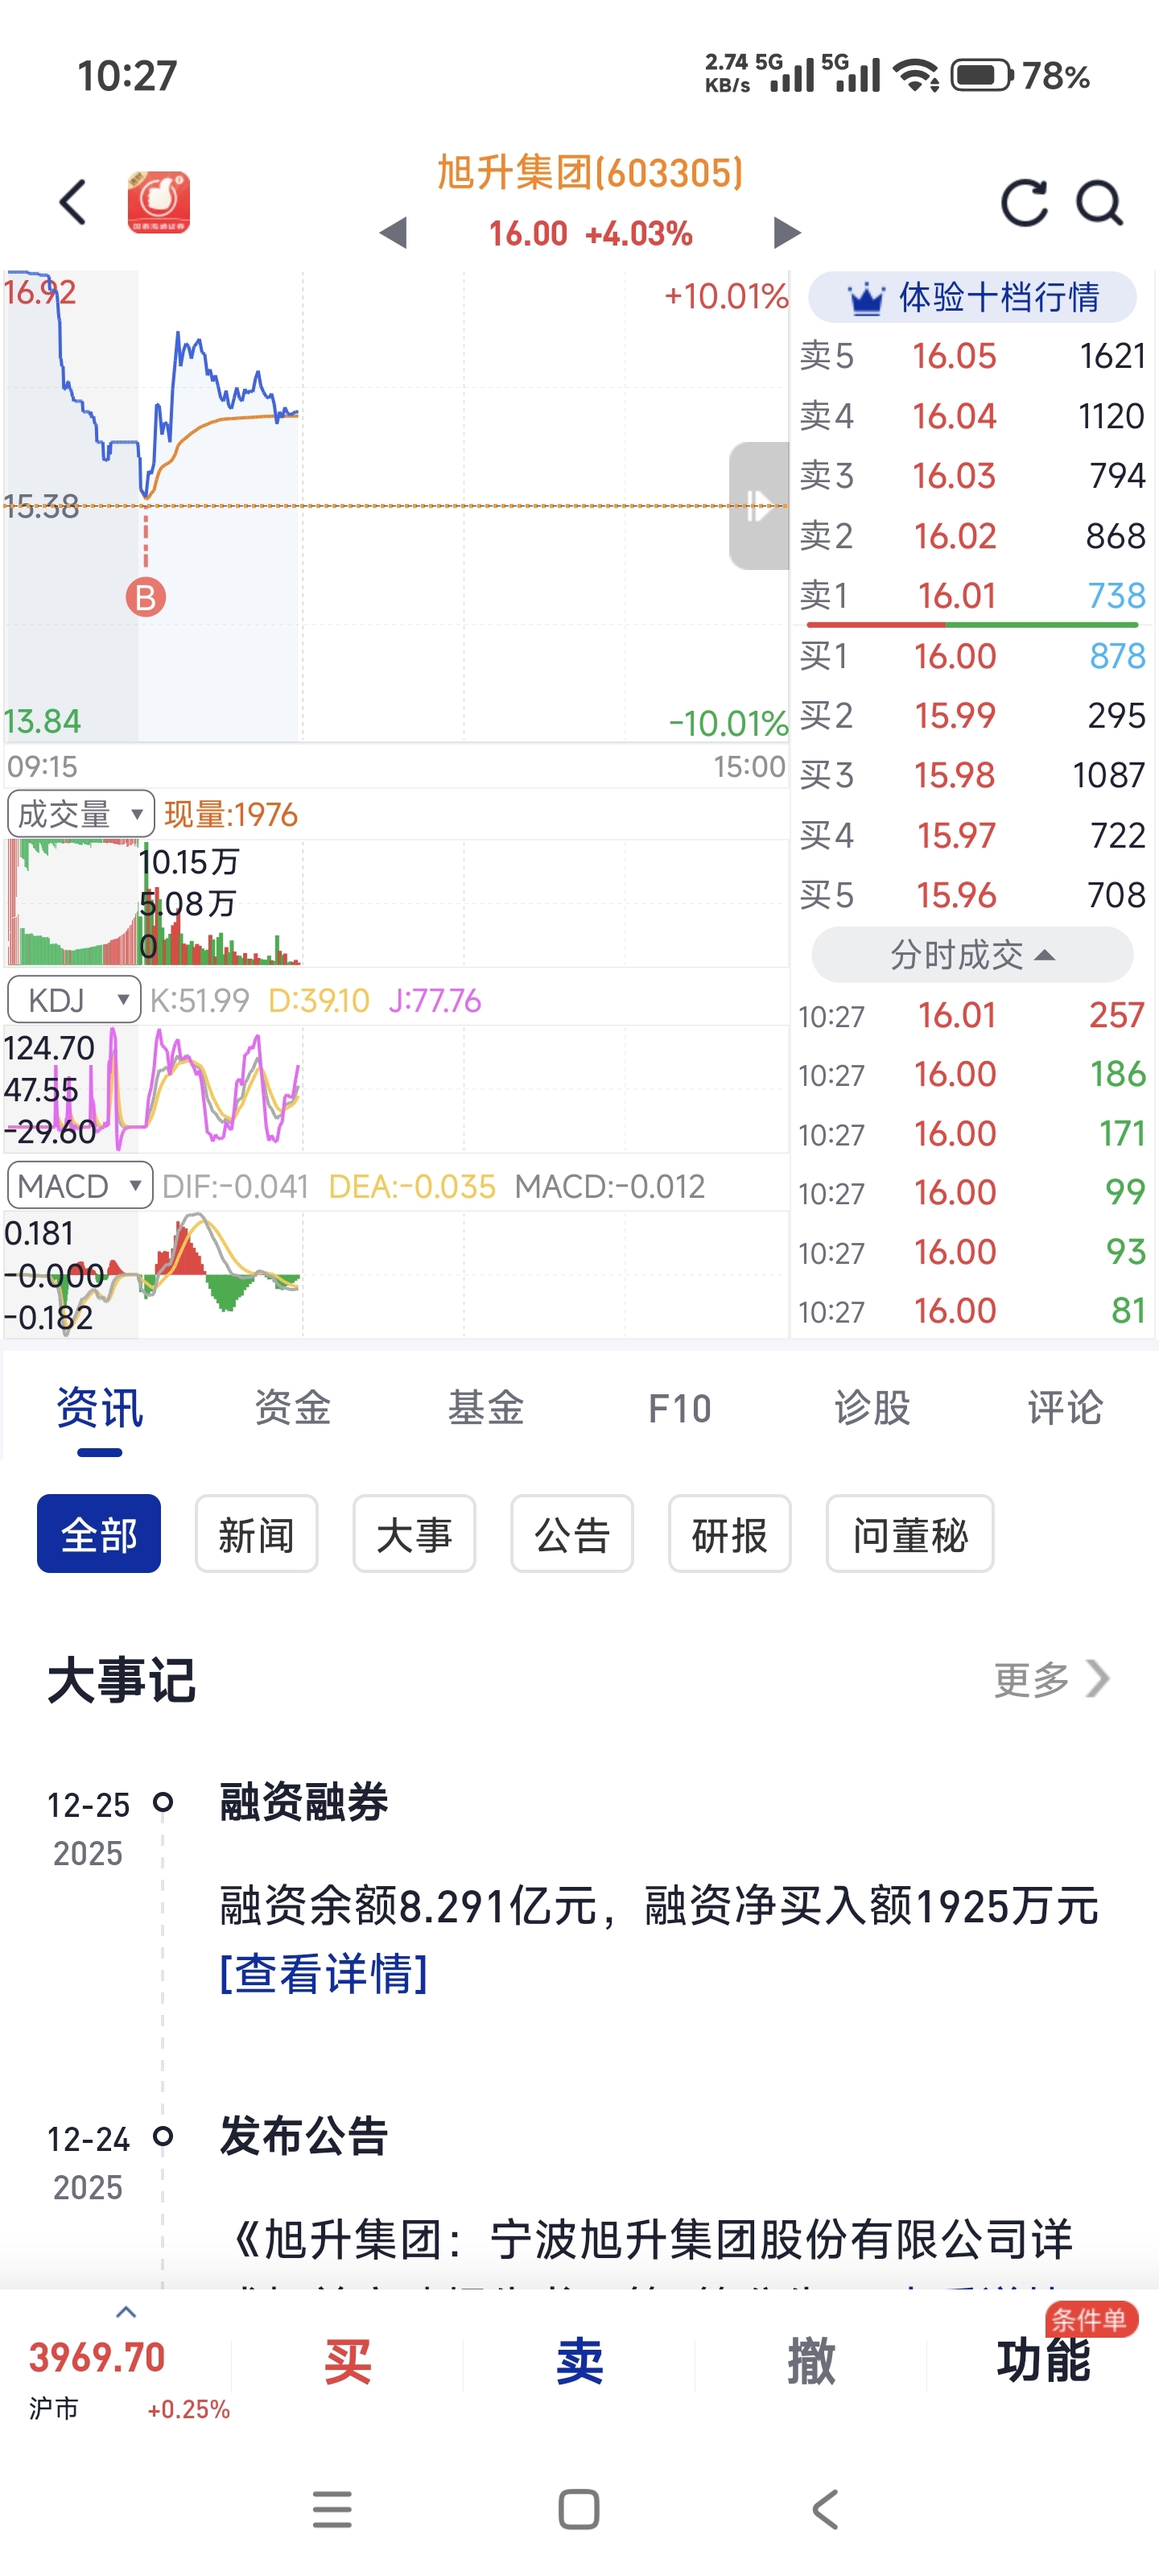Tap the 融资融券 event heading
Viewport: 1159px width, 2576px height.
[x=303, y=1802]
